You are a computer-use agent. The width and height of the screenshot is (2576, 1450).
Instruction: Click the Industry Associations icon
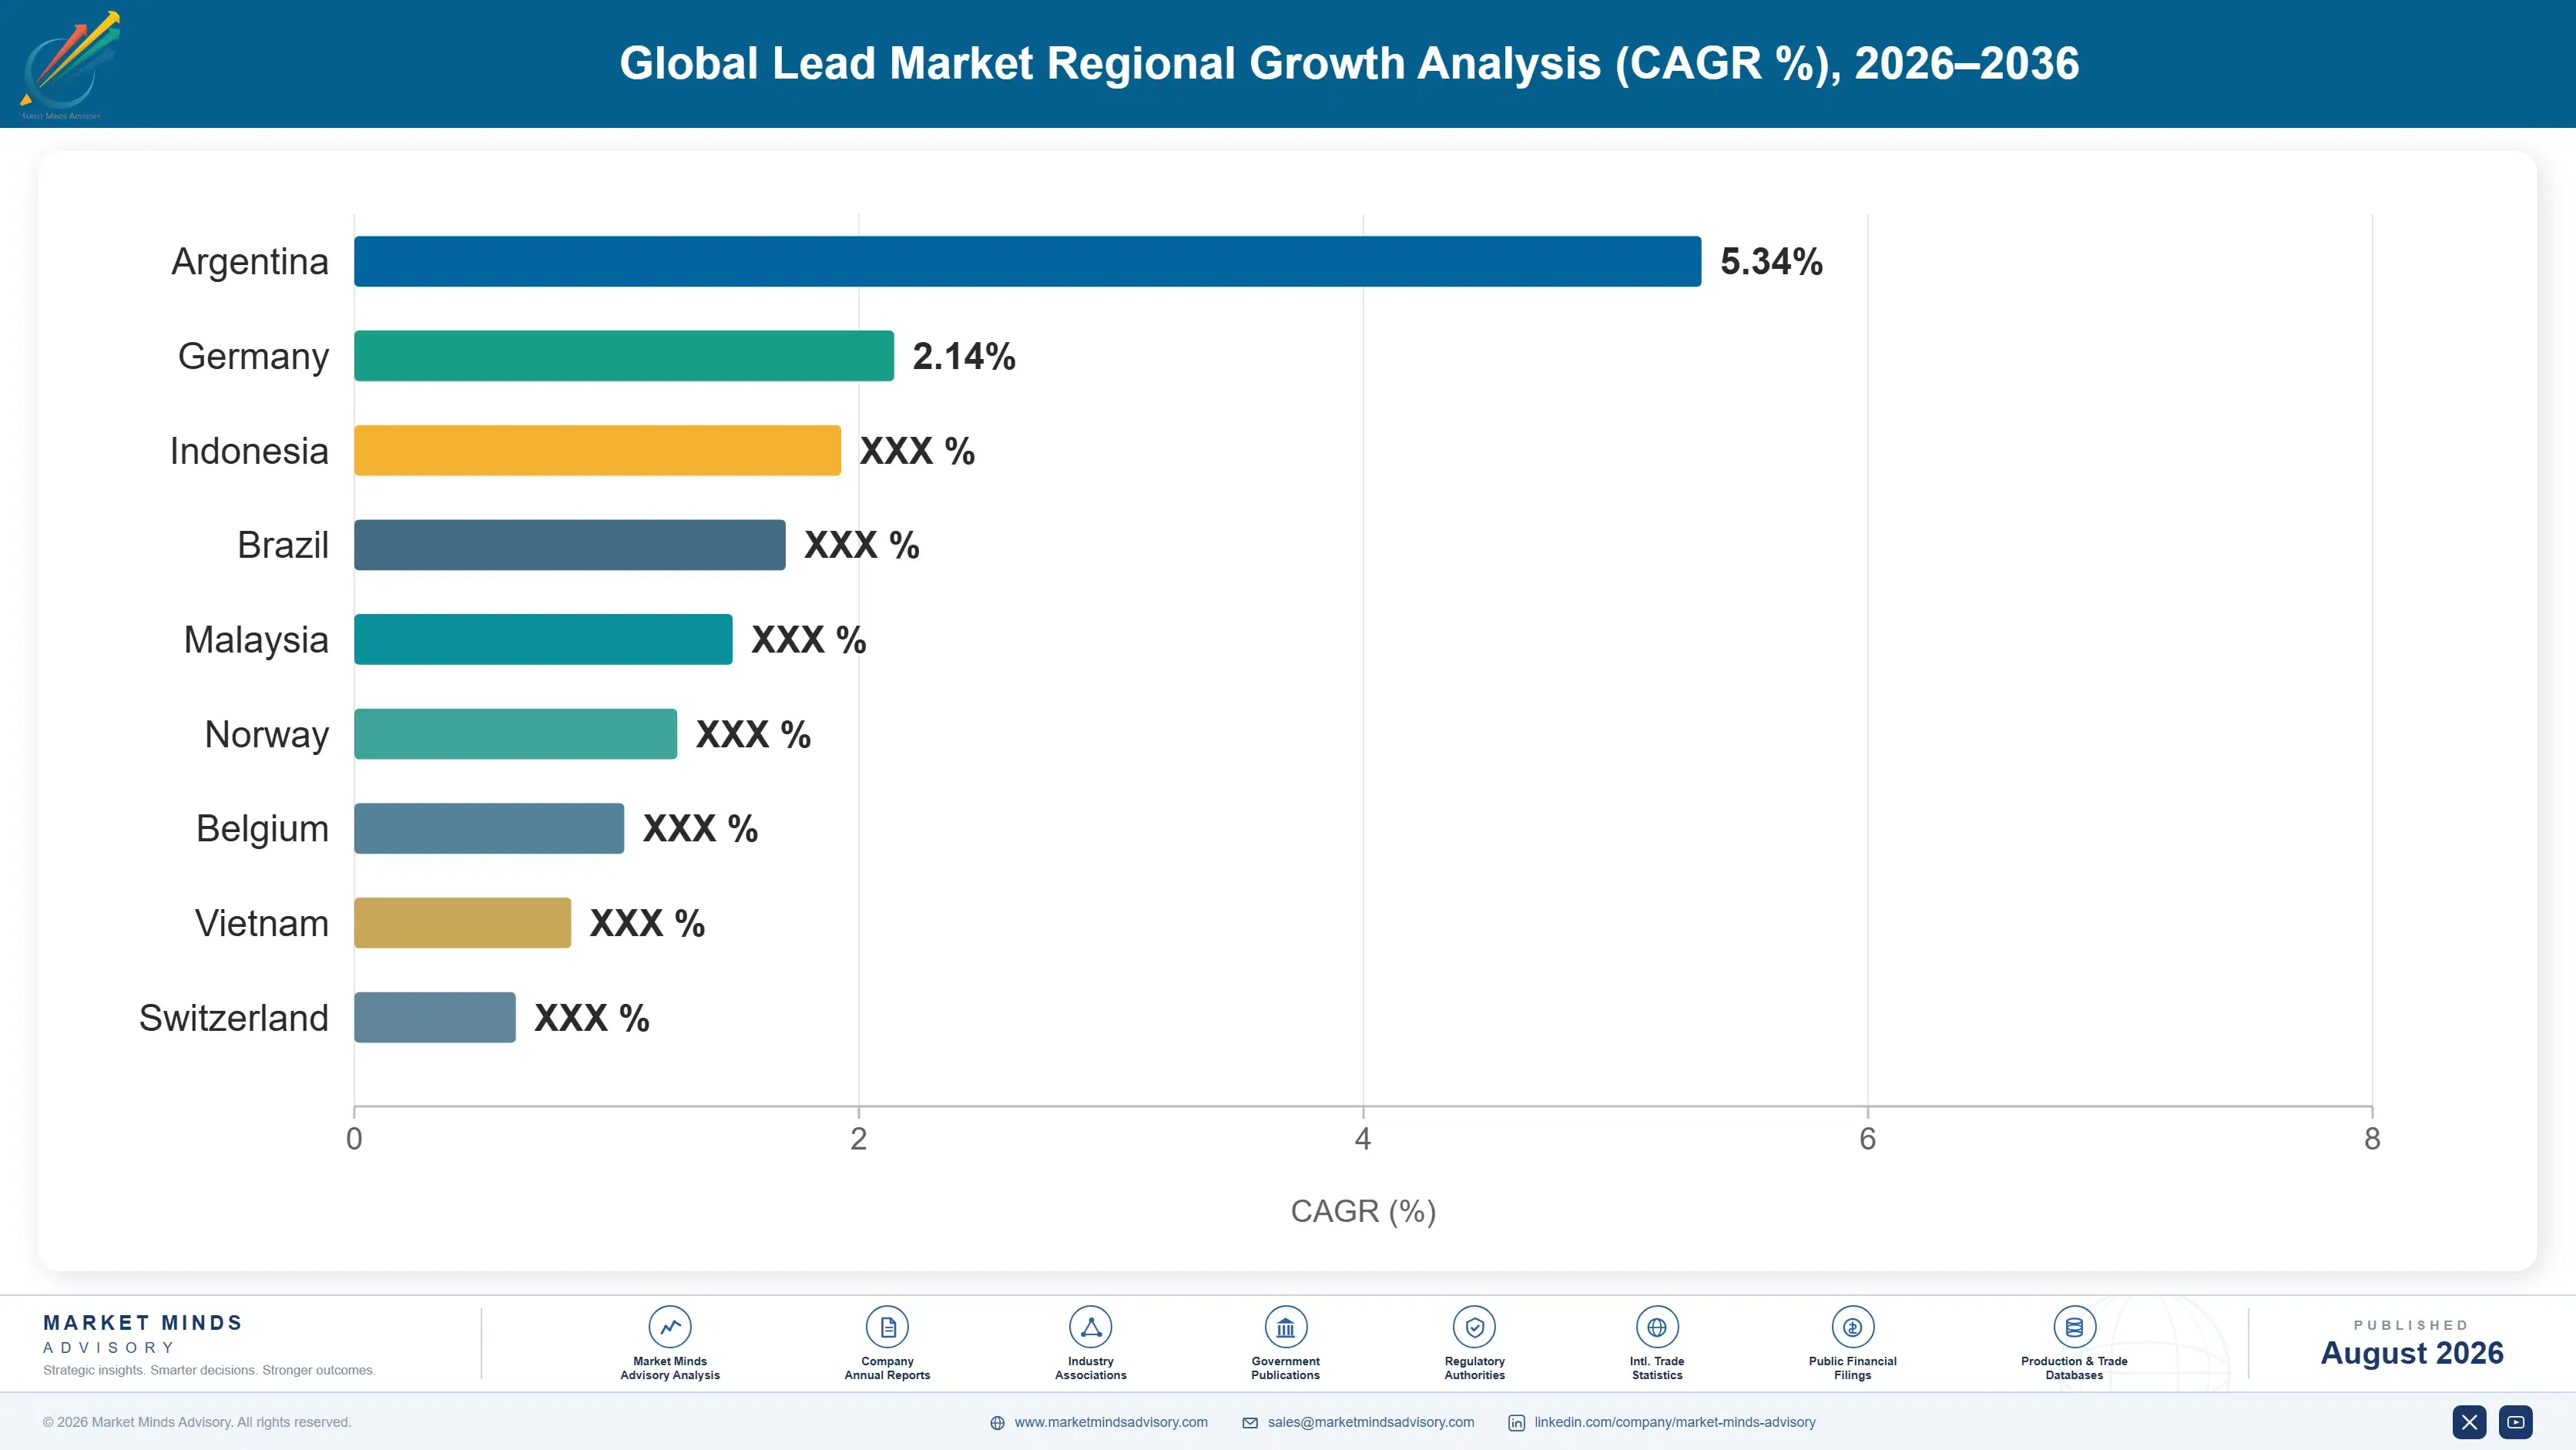(x=1091, y=1327)
